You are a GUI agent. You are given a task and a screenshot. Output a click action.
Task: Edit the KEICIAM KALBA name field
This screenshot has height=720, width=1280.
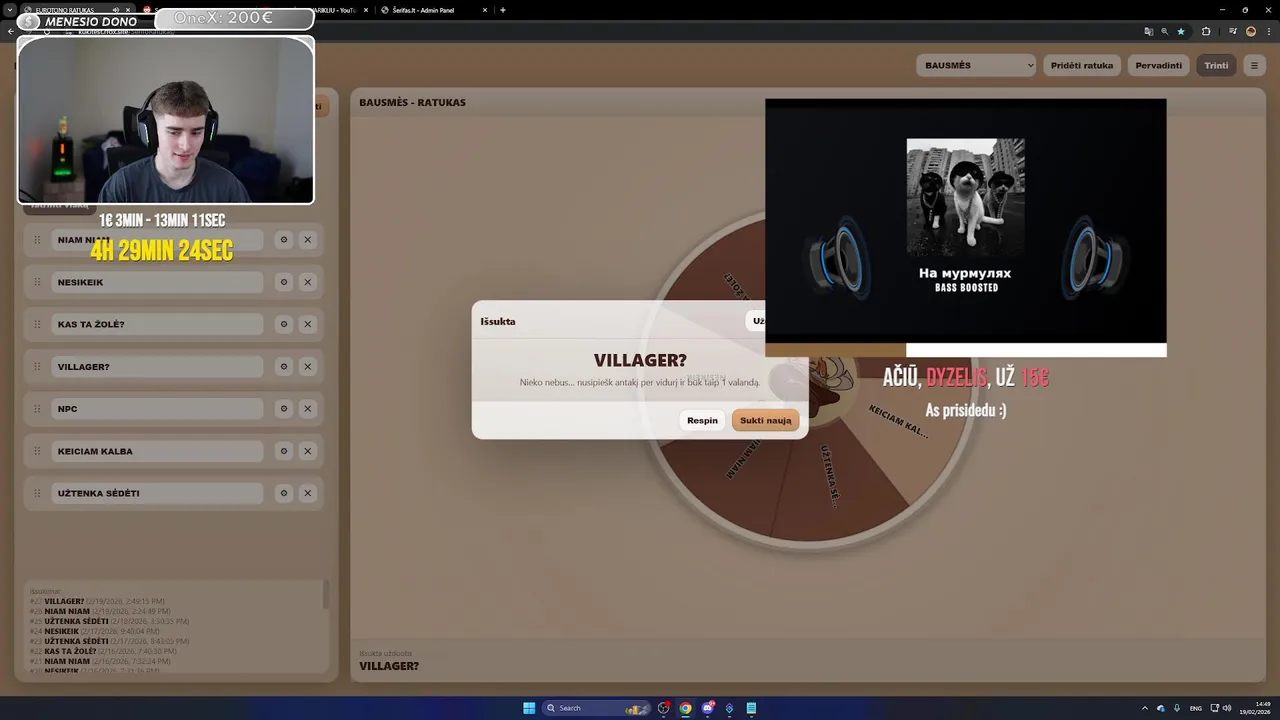tap(157, 451)
